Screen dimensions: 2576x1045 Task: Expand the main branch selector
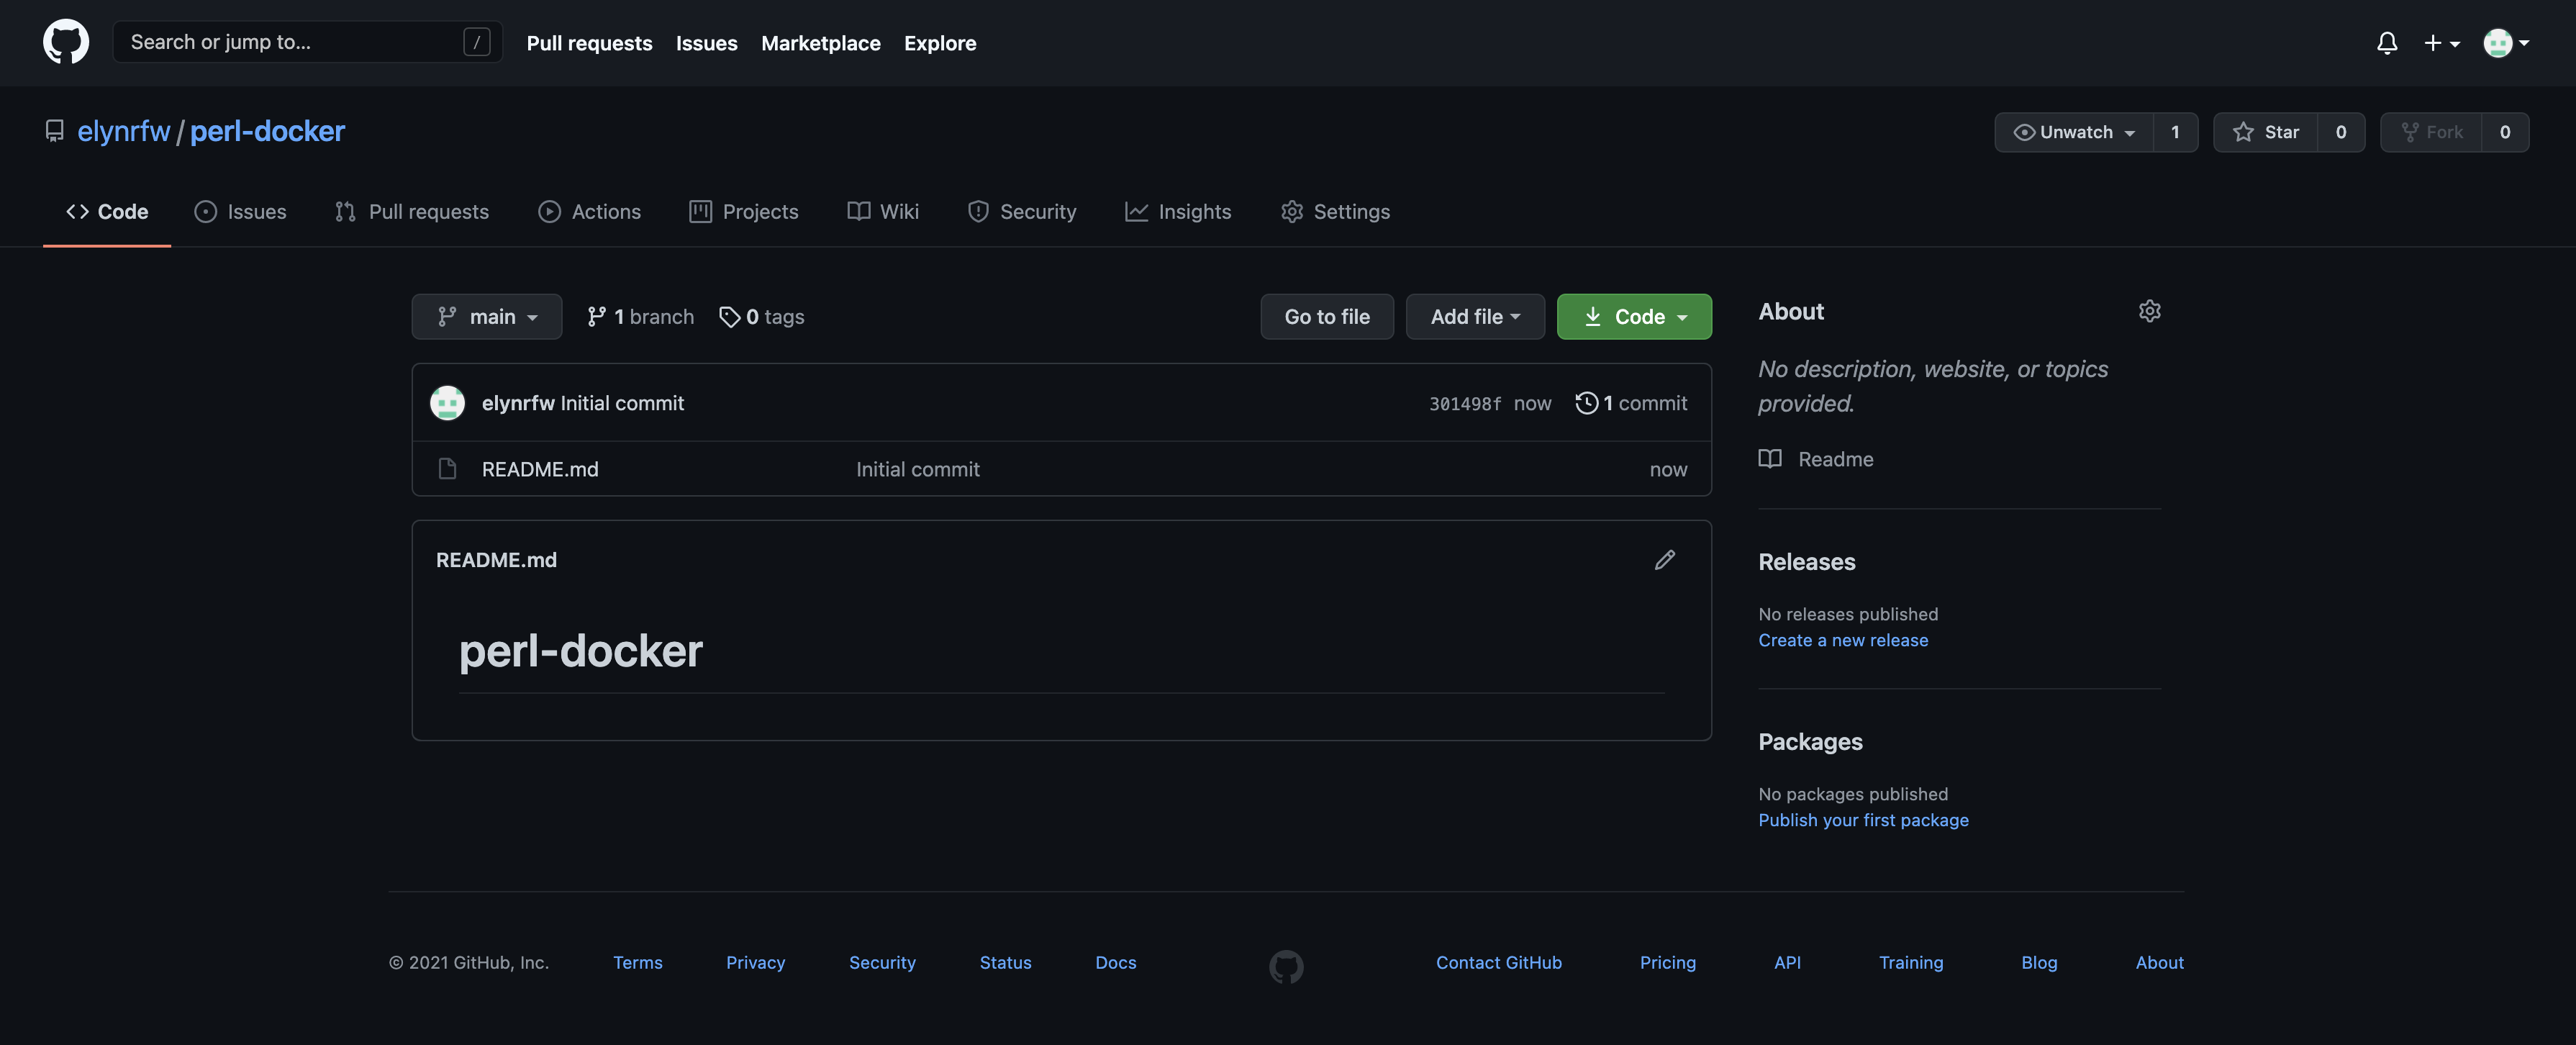pyautogui.click(x=487, y=316)
